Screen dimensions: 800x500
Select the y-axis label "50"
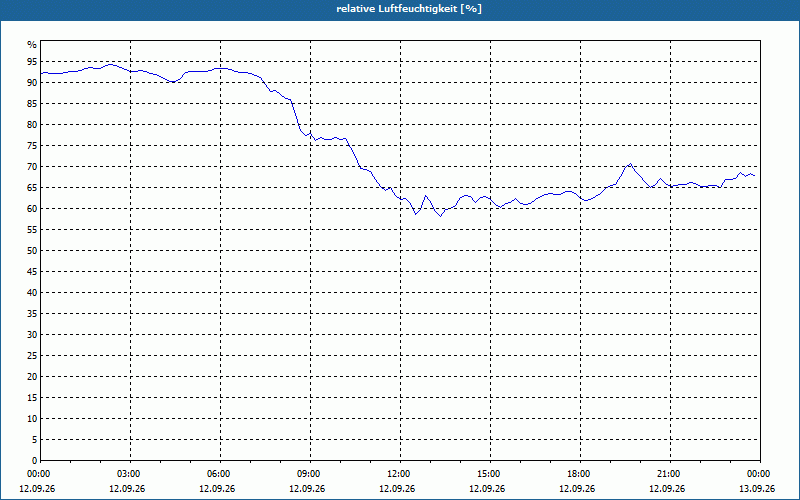[x=32, y=251]
